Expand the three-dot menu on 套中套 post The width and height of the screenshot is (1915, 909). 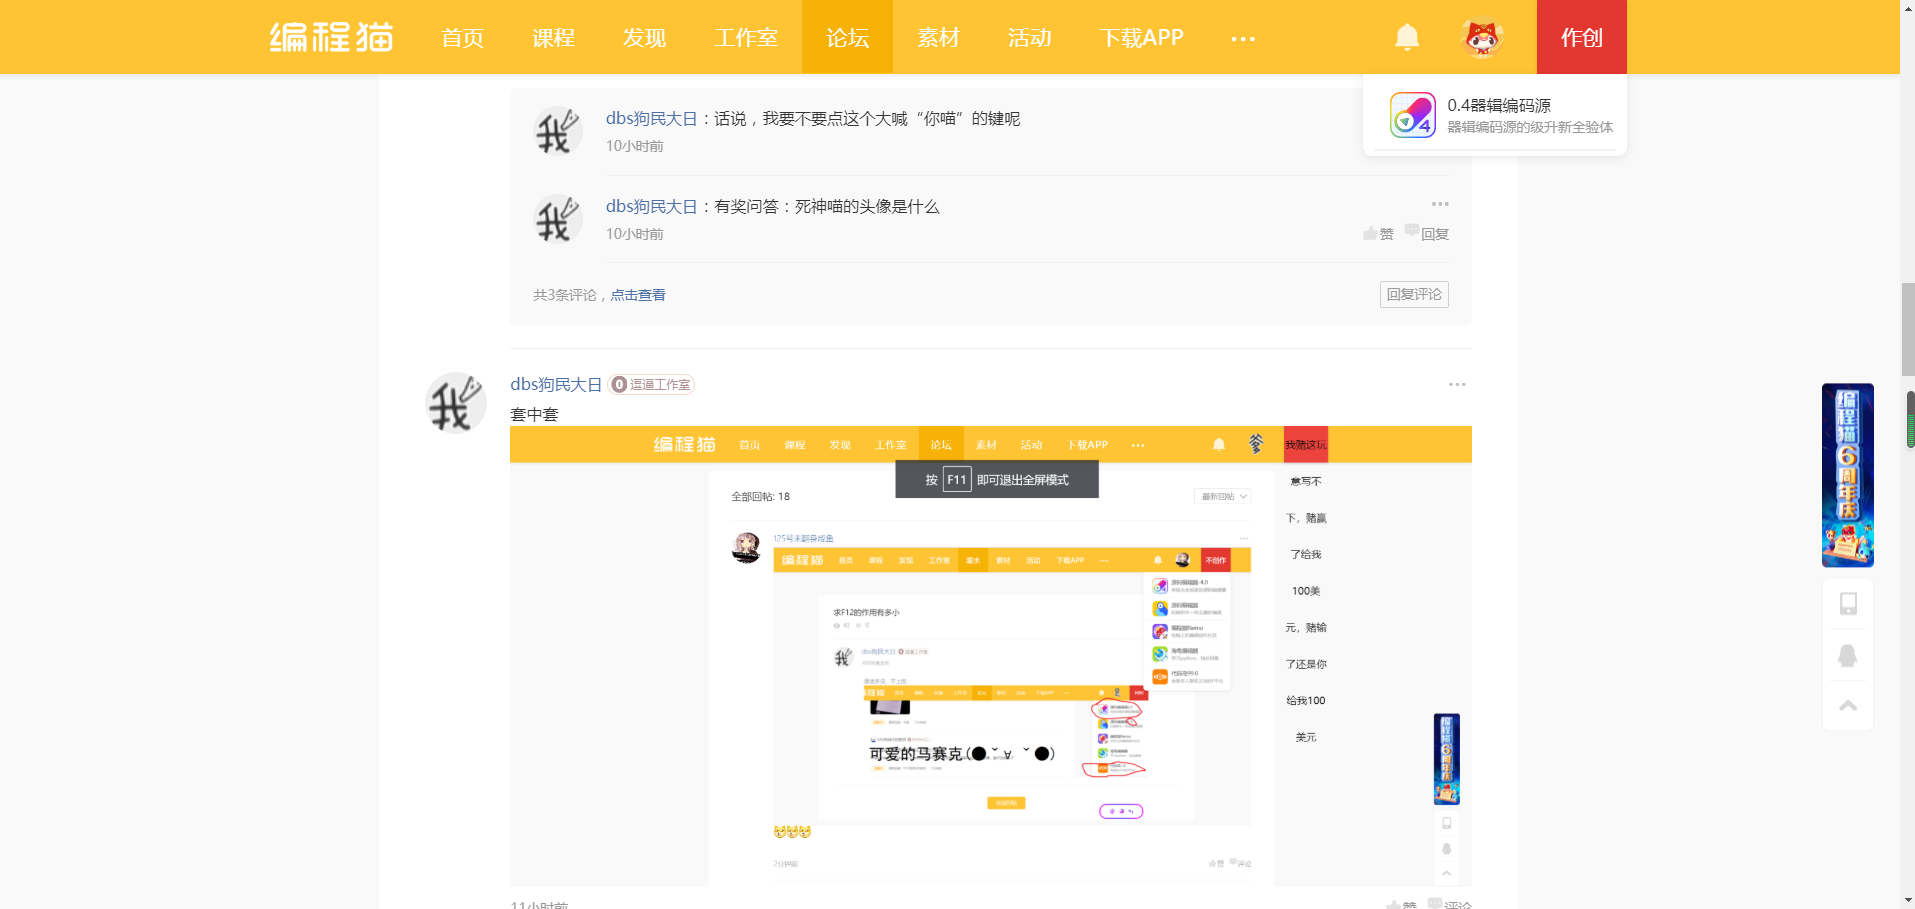tap(1457, 385)
